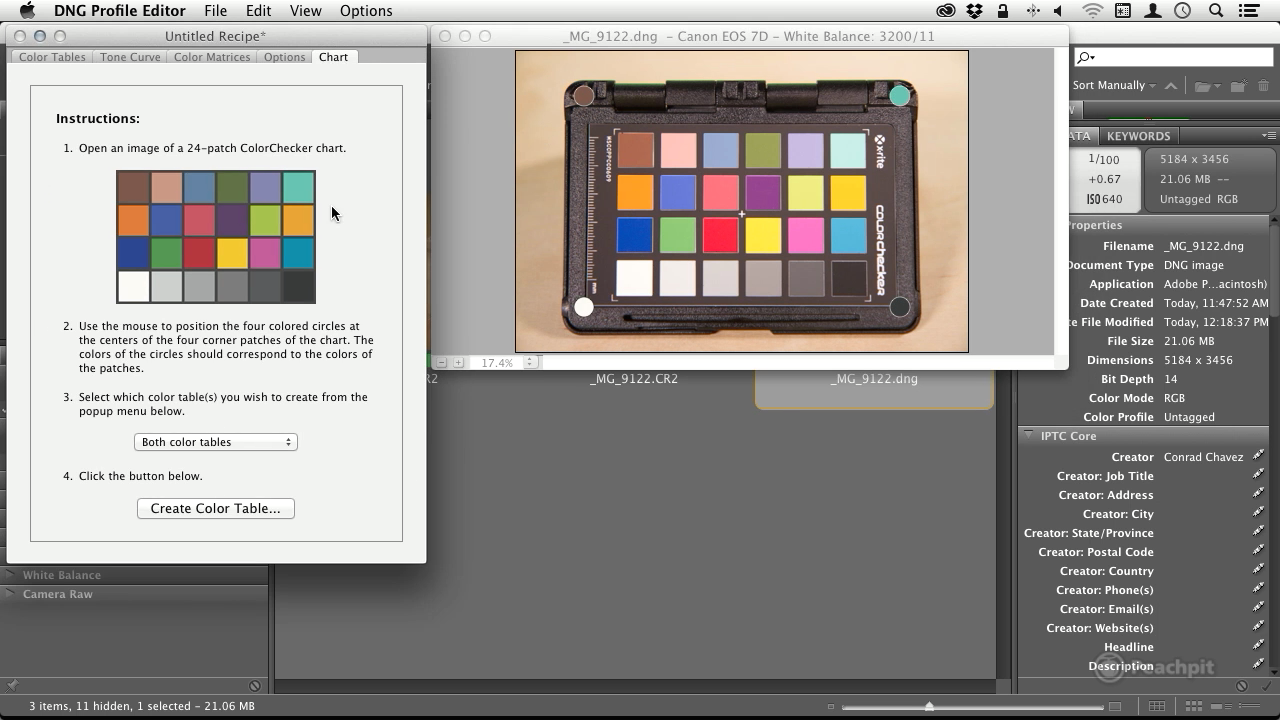The height and width of the screenshot is (720, 1280).
Task: Open the Apple menu
Action: coord(27,11)
